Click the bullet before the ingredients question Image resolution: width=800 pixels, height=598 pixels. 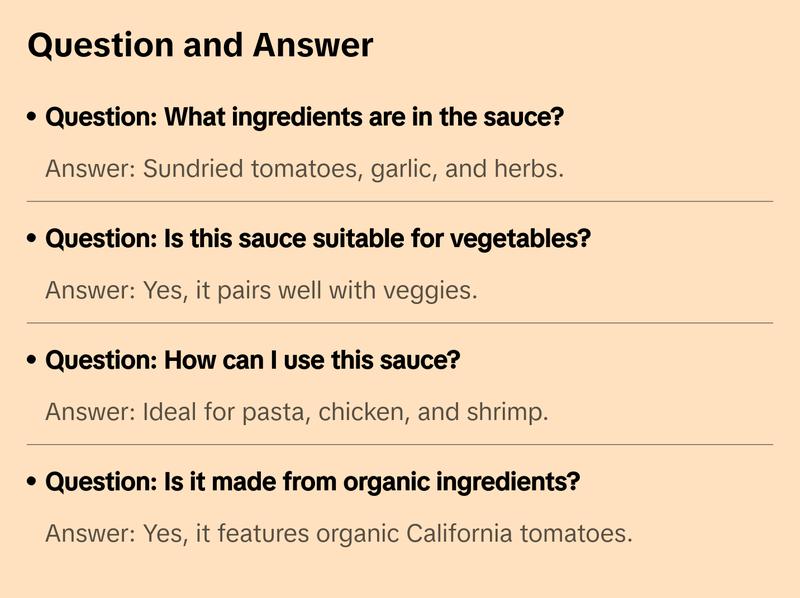[32, 118]
